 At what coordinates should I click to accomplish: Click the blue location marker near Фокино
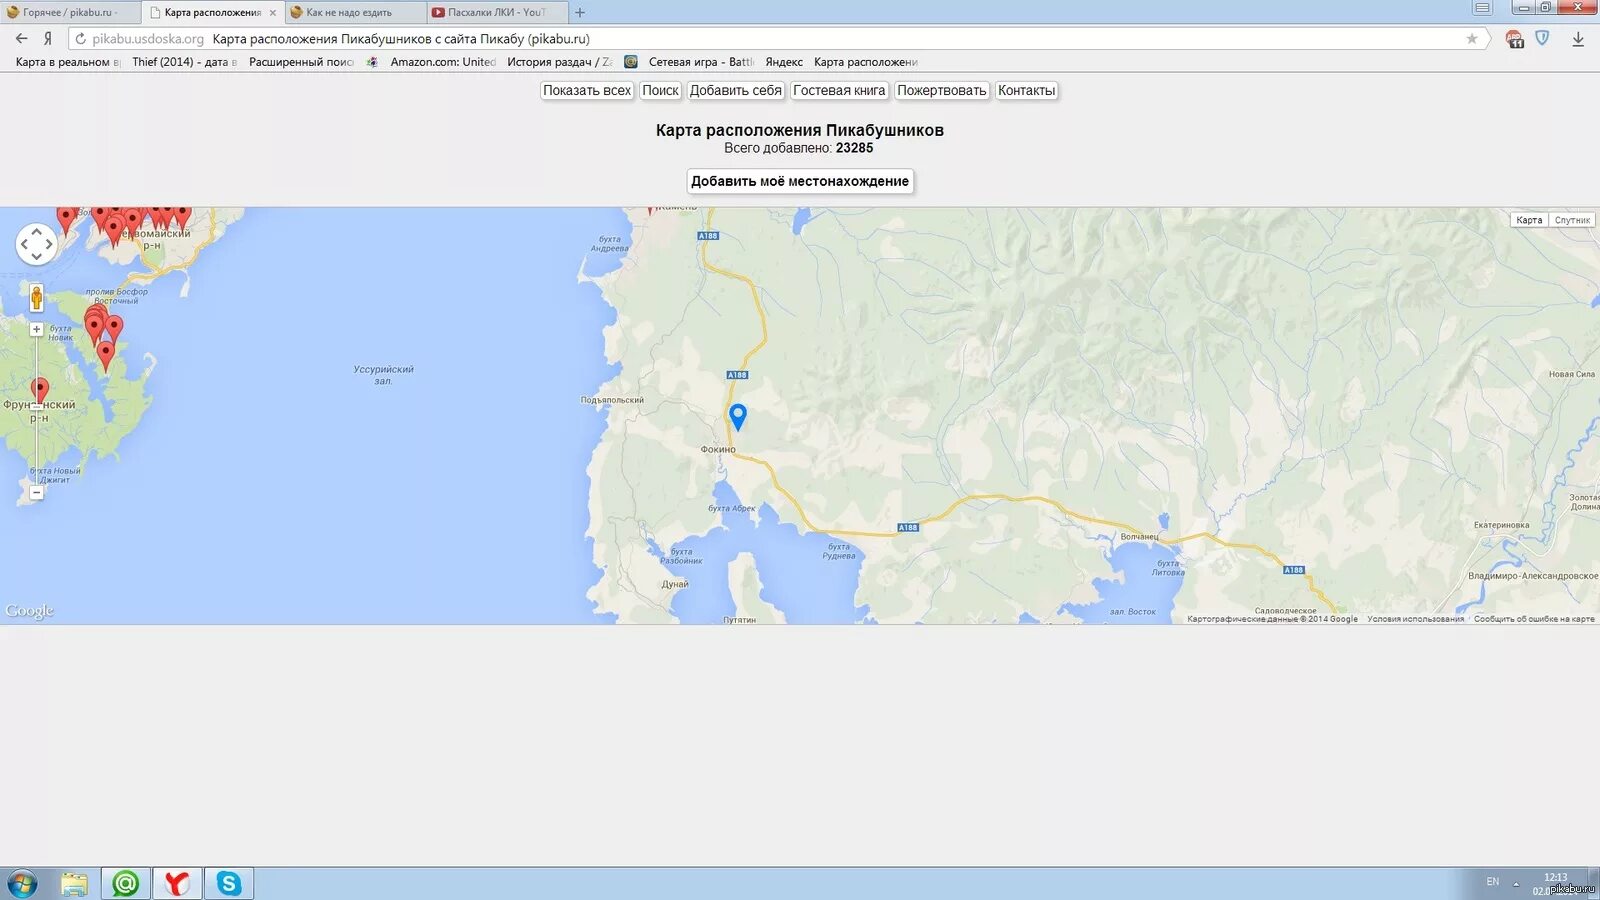coord(738,417)
